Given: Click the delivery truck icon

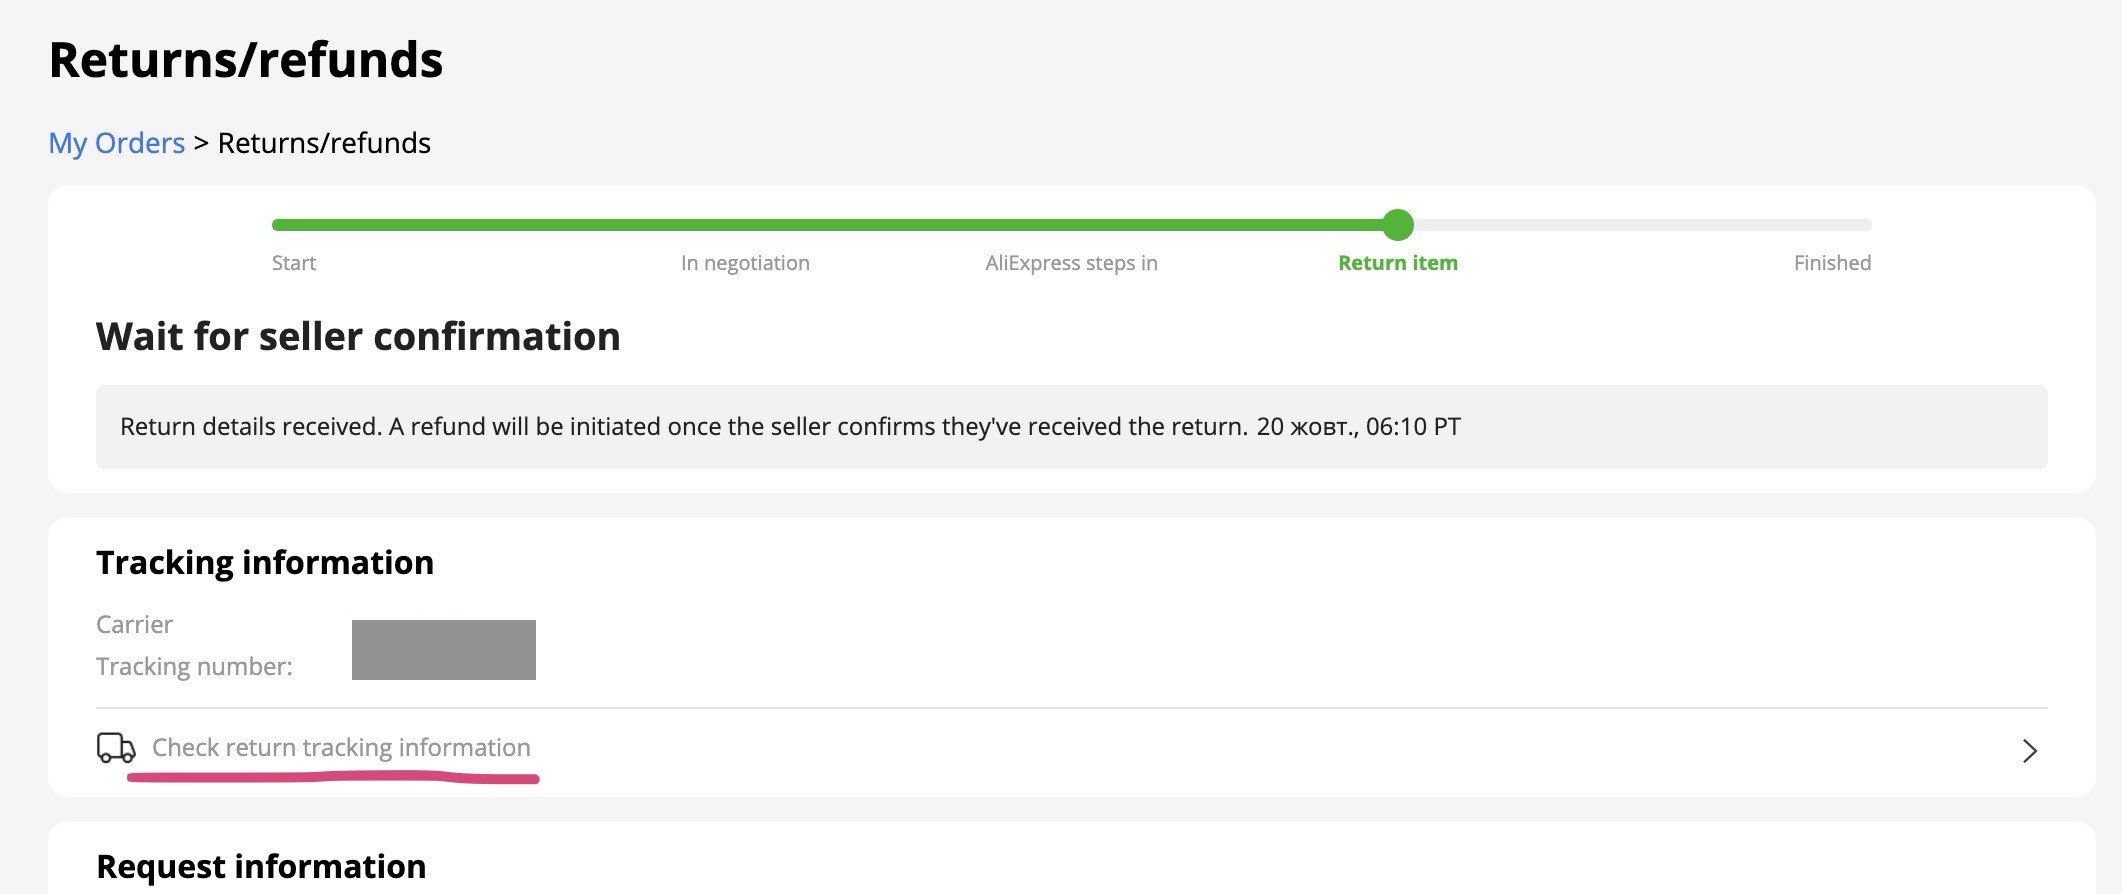Looking at the screenshot, I should (x=116, y=748).
